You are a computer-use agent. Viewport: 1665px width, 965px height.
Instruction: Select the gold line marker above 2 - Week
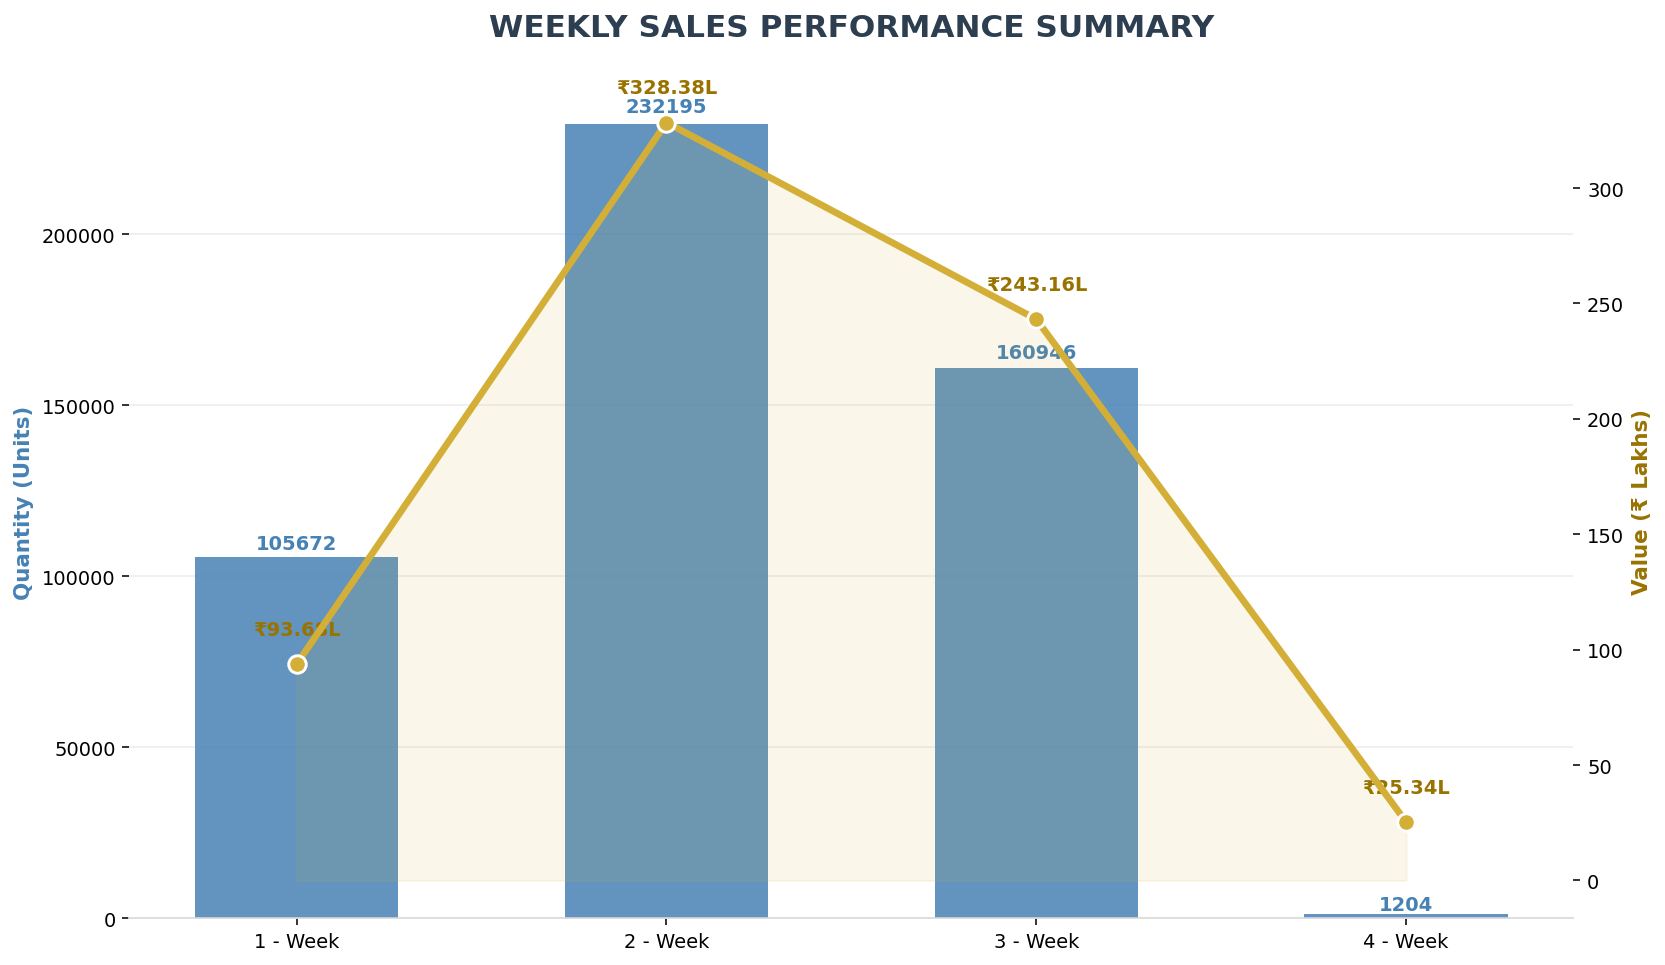point(666,124)
